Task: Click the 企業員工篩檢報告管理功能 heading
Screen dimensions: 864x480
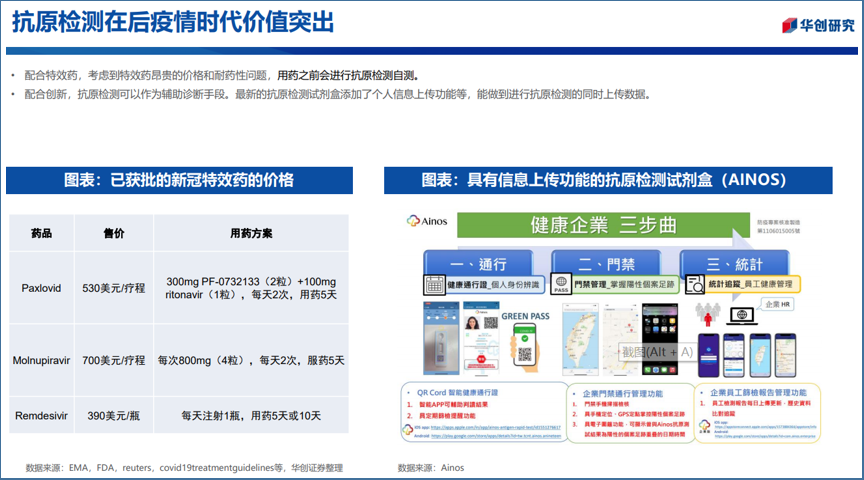Action: click(x=758, y=392)
